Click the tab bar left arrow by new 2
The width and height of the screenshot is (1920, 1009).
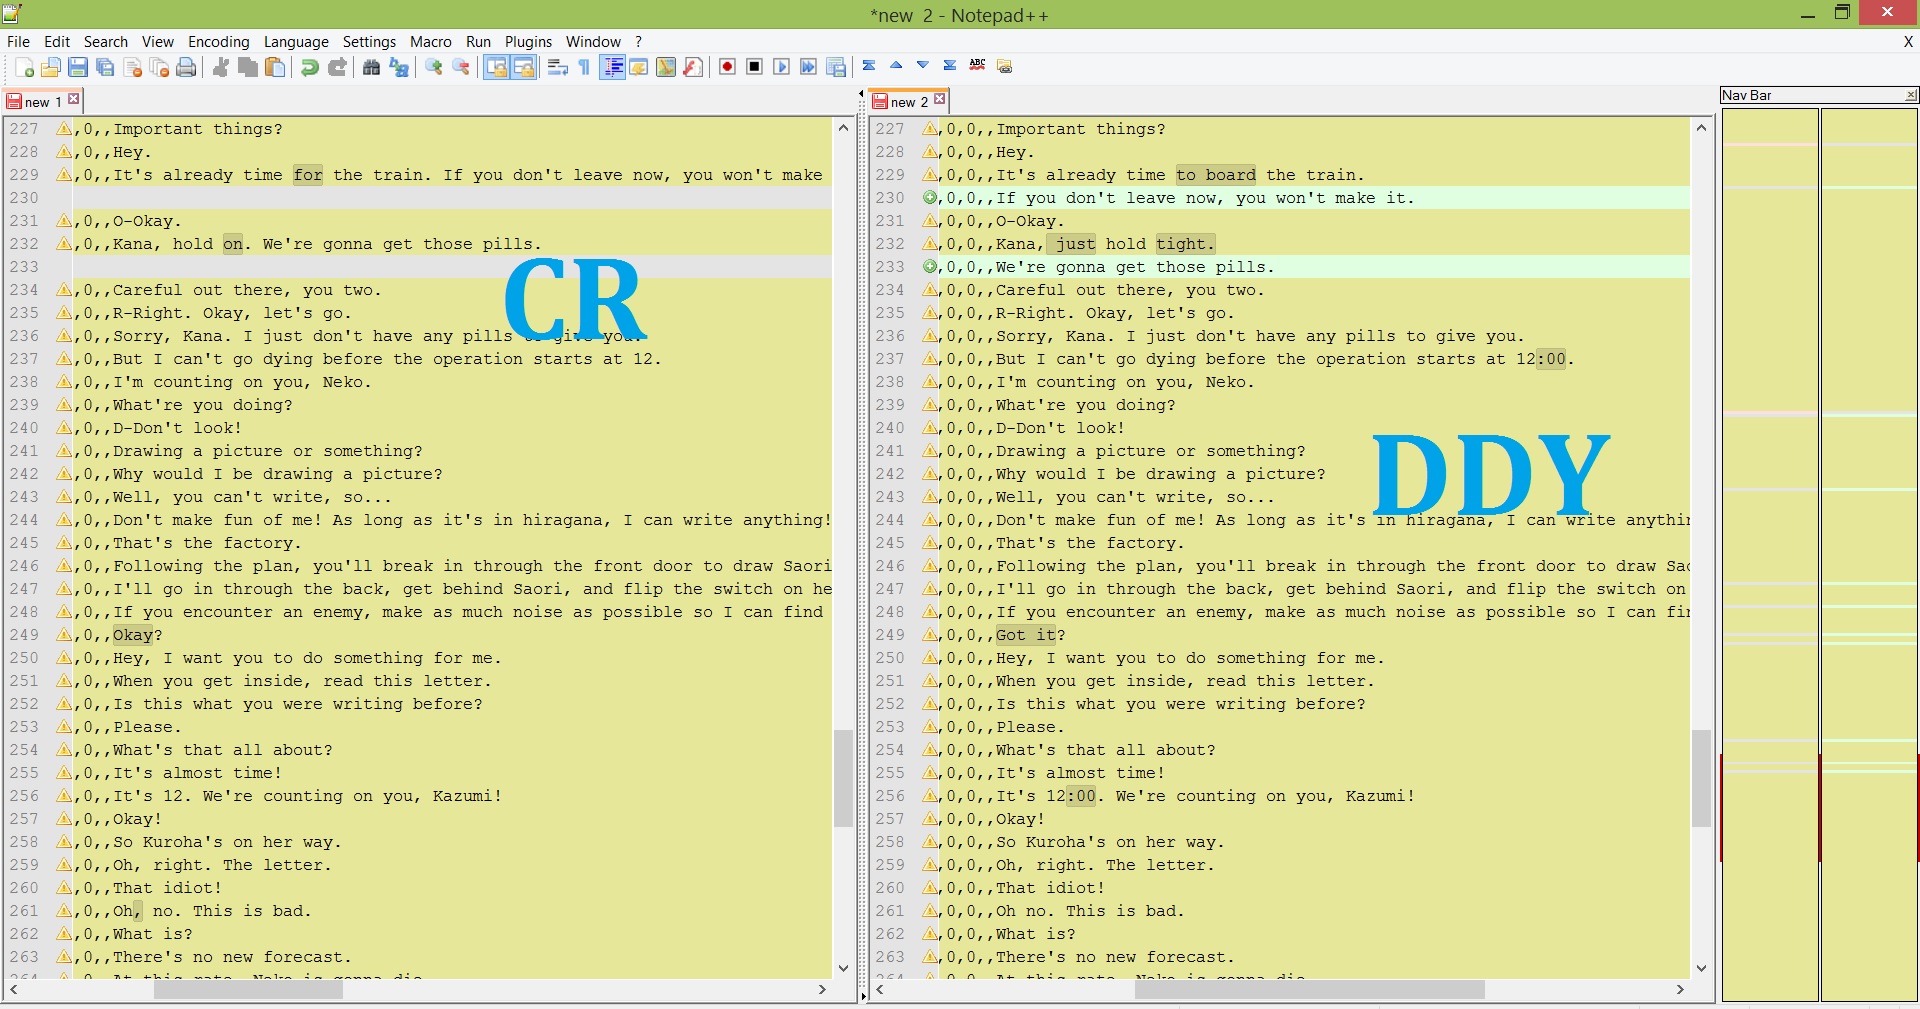point(862,94)
